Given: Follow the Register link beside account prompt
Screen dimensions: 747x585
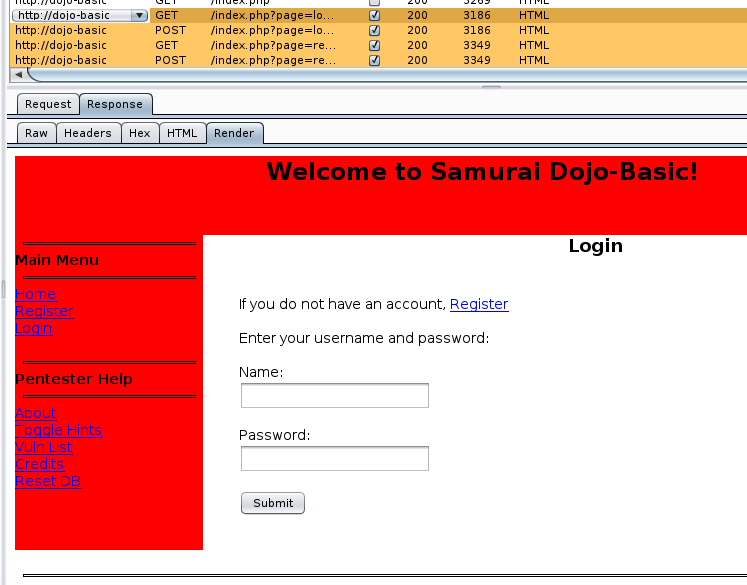Looking at the screenshot, I should 479,304.
